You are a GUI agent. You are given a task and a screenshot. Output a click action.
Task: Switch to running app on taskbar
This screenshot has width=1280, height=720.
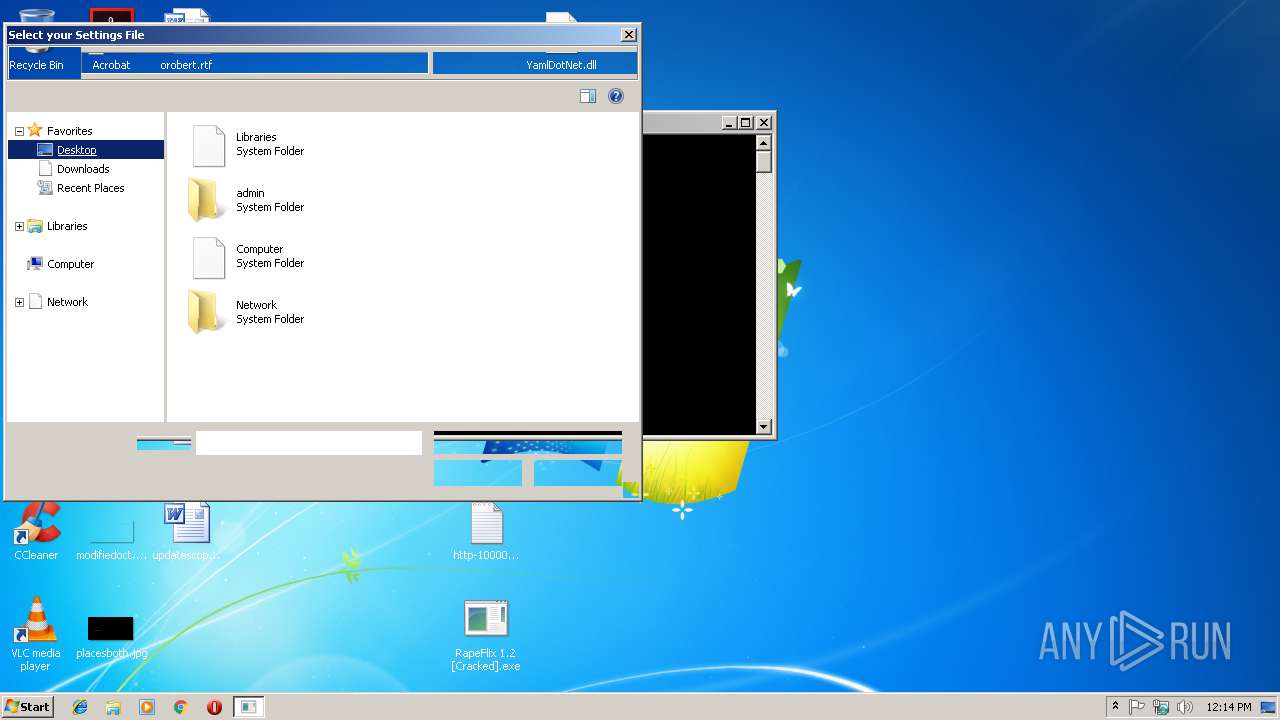click(249, 707)
